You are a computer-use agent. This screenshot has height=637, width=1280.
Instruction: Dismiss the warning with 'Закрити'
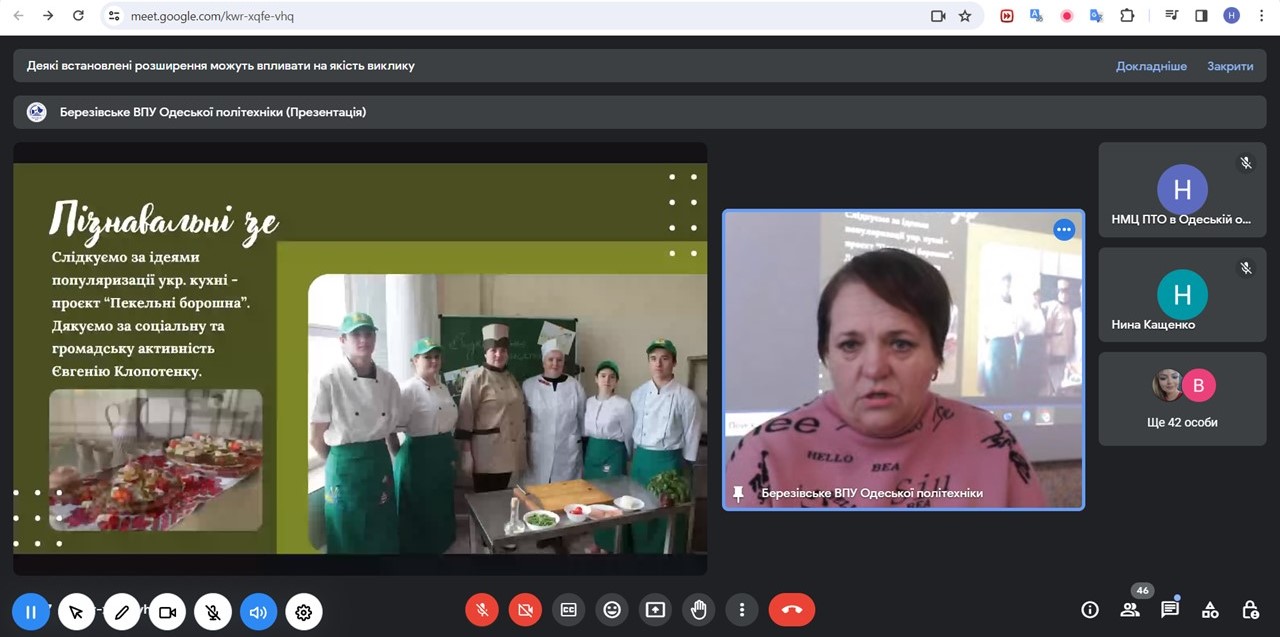[1230, 66]
